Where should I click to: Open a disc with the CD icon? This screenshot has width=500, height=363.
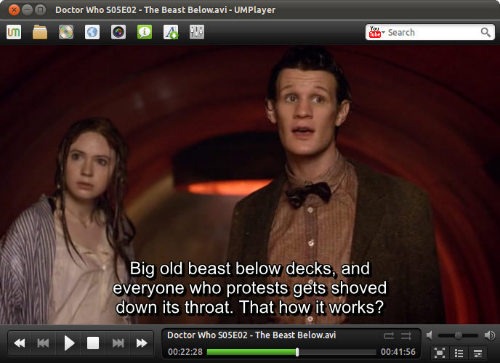pos(66,32)
